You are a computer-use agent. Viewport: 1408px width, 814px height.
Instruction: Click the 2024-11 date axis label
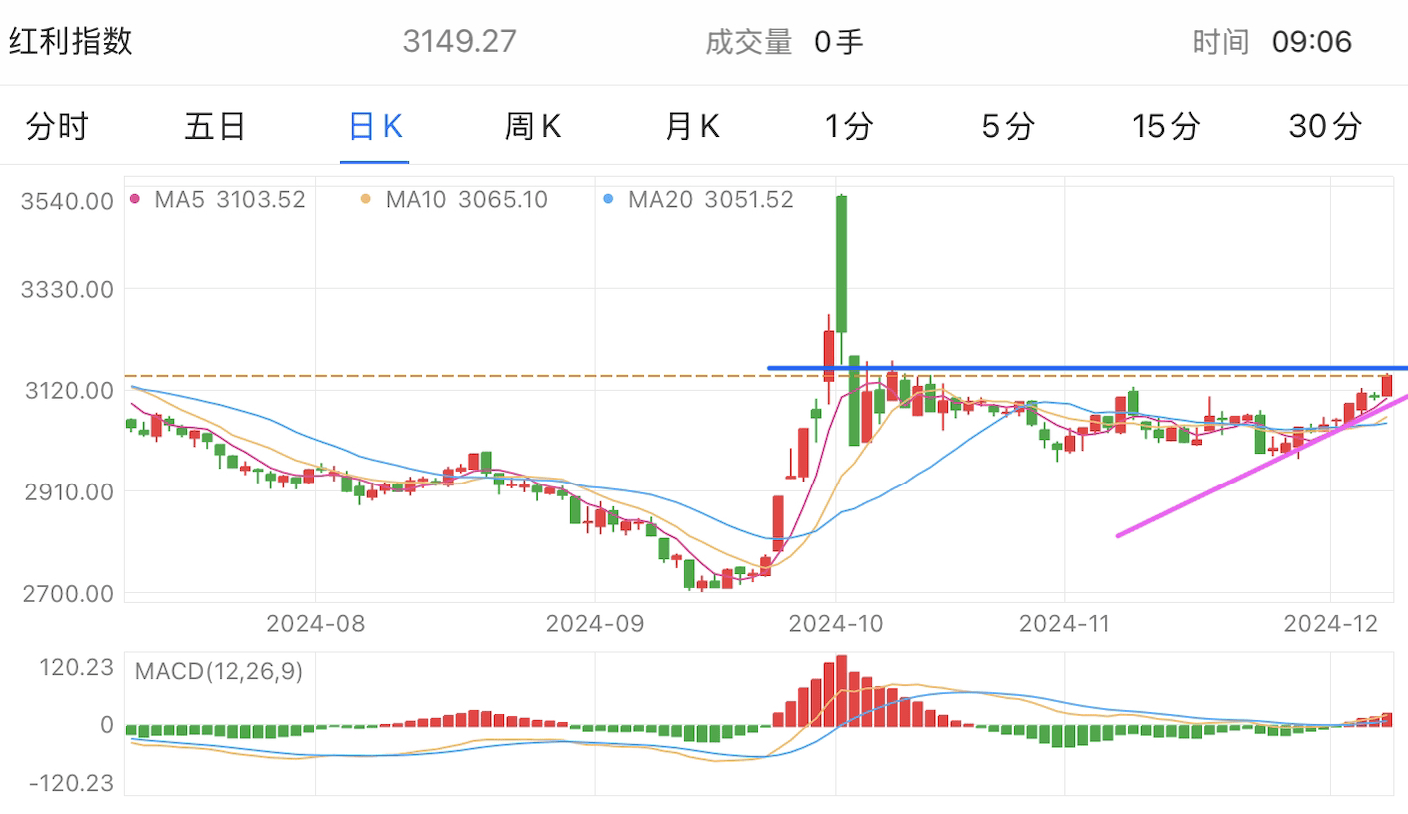tap(1065, 624)
